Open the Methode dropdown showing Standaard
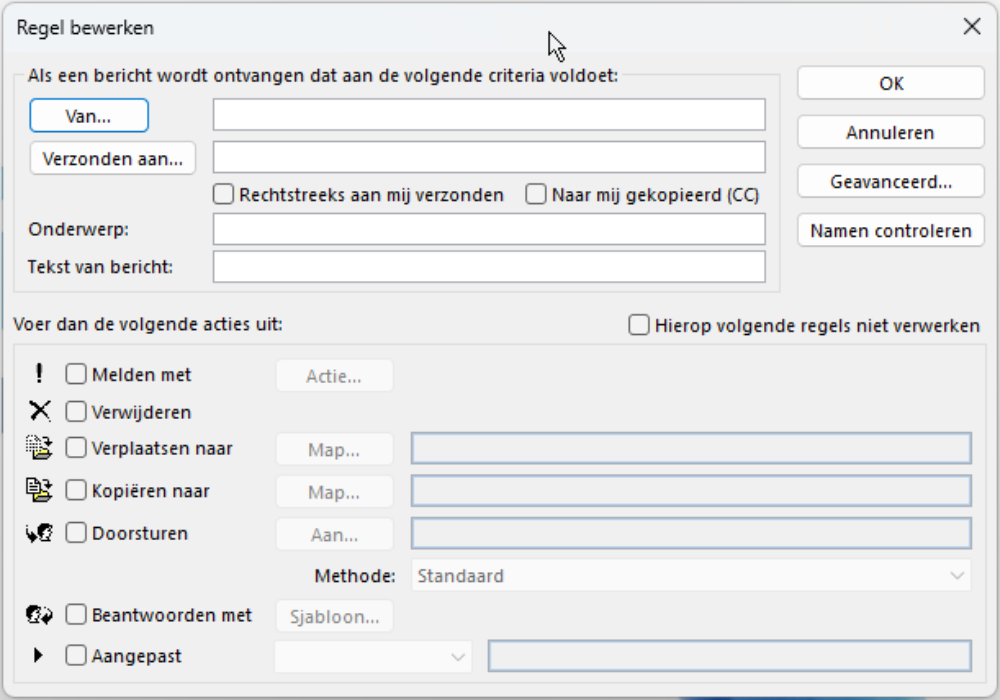1000x700 pixels. tap(691, 576)
